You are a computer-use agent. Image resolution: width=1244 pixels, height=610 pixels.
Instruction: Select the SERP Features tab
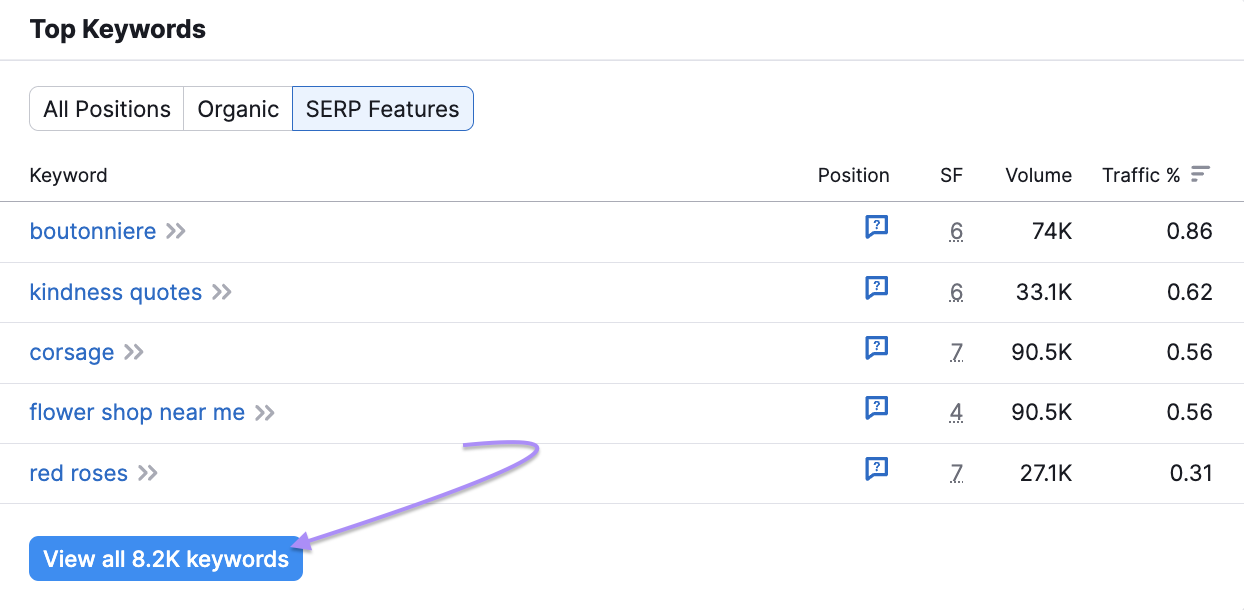click(x=382, y=109)
